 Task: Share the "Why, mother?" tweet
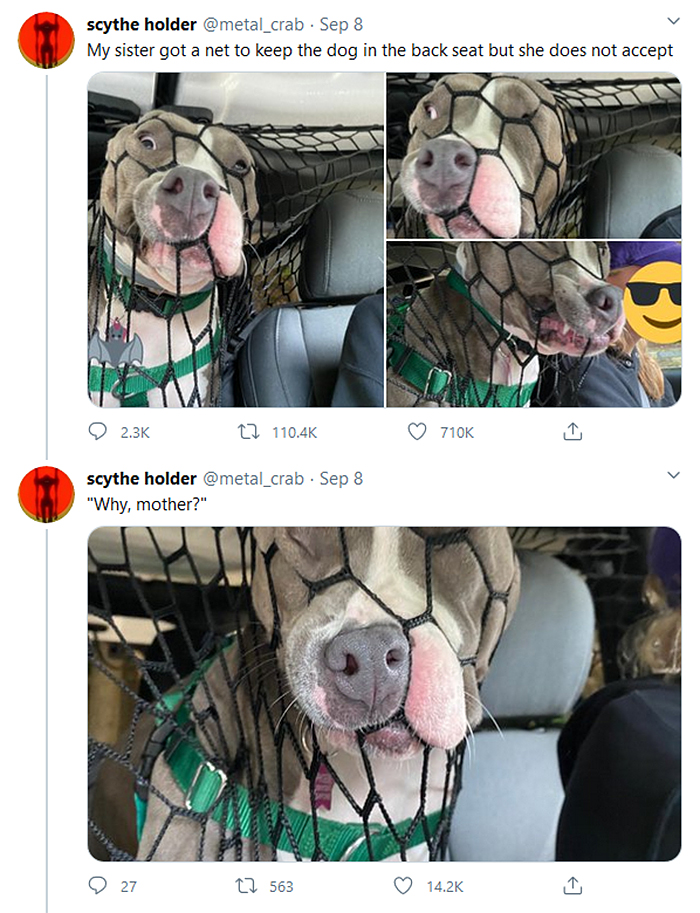[x=572, y=886]
